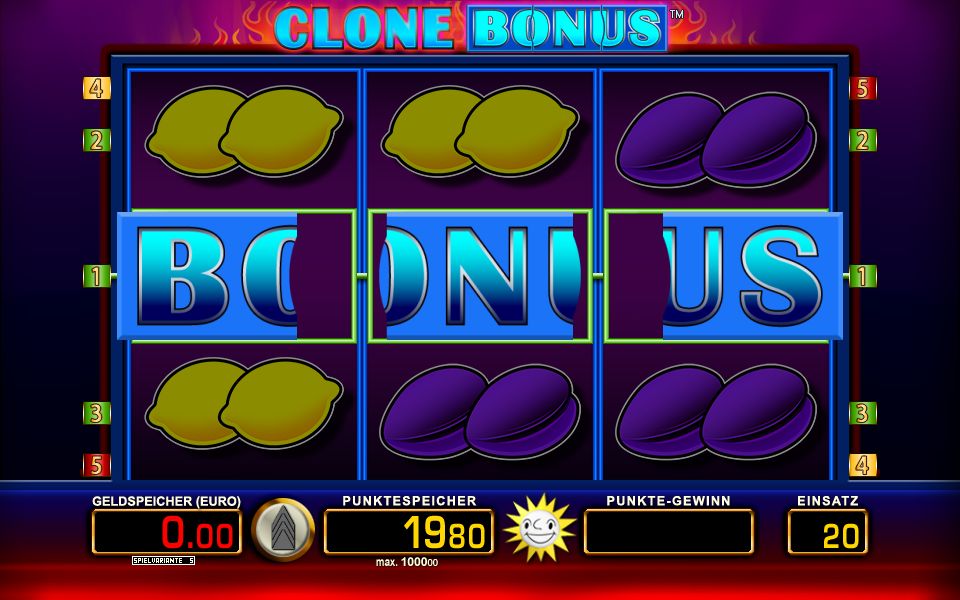Click the Spielvariante 5 label
The image size is (960, 600).
(x=163, y=560)
